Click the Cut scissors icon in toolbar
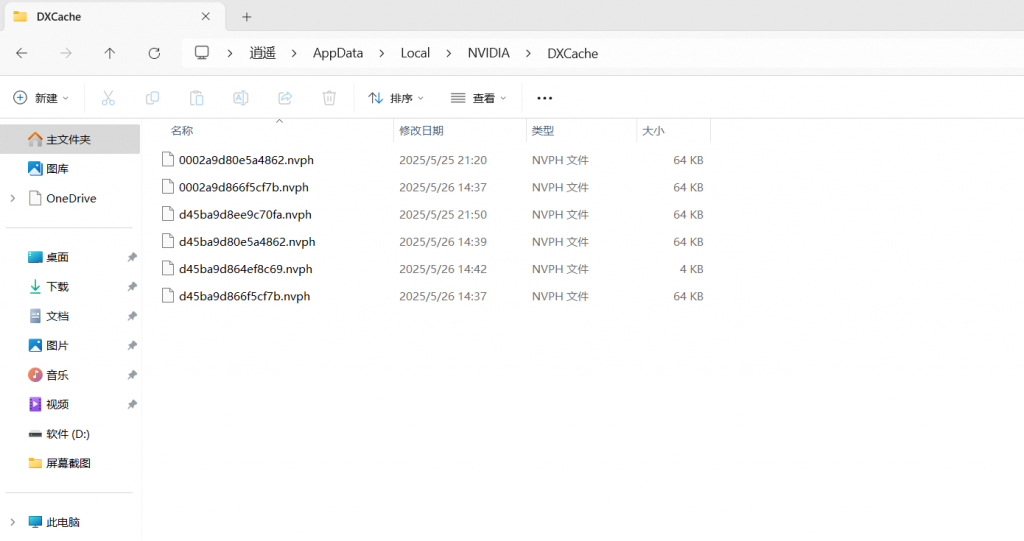Screen dimensions: 1024x541 pos(108,98)
